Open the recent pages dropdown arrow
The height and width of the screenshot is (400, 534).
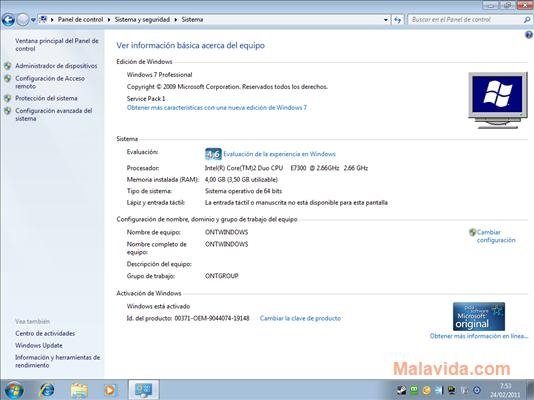pos(33,20)
